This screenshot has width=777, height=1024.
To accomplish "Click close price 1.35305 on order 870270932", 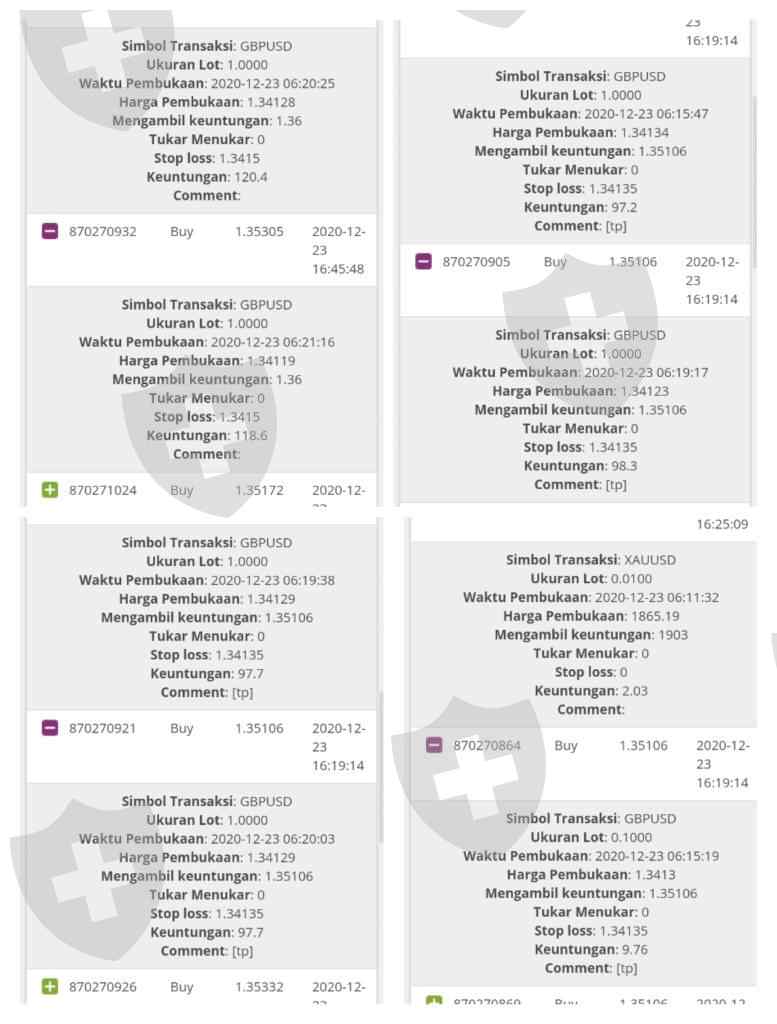I will click(259, 231).
